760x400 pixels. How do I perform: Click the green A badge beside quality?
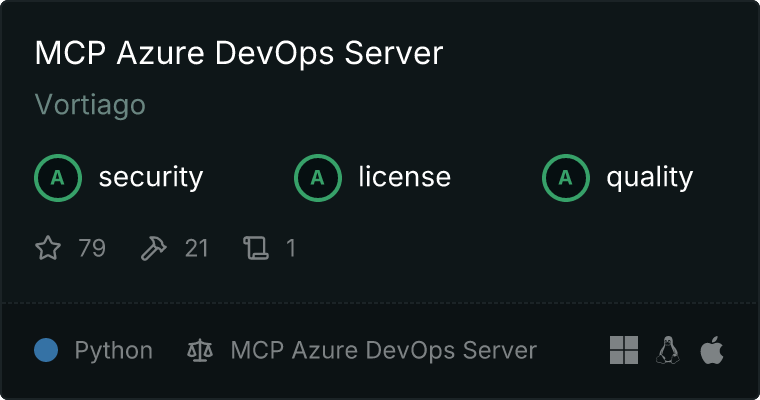pyautogui.click(x=566, y=178)
